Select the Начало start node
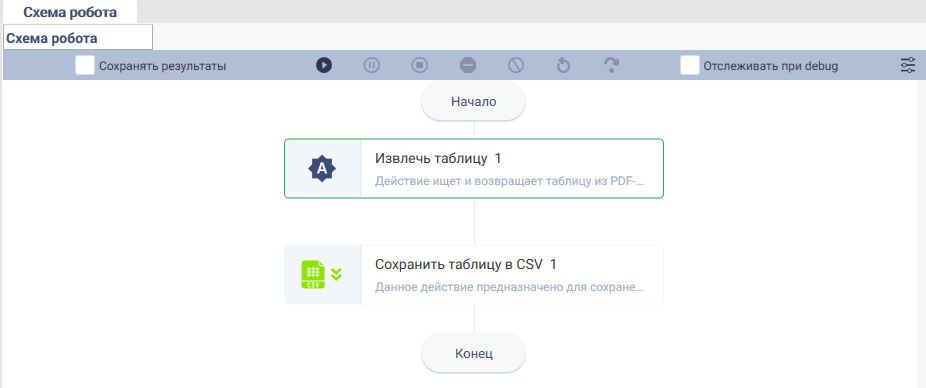926x388 pixels. (474, 102)
